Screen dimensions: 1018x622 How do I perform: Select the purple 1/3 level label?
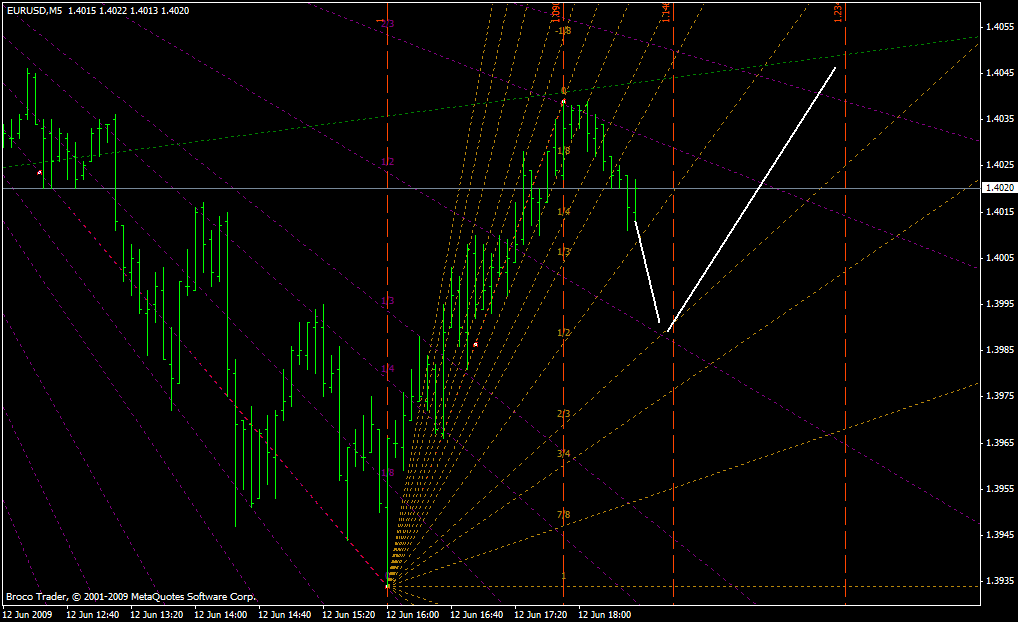point(388,301)
